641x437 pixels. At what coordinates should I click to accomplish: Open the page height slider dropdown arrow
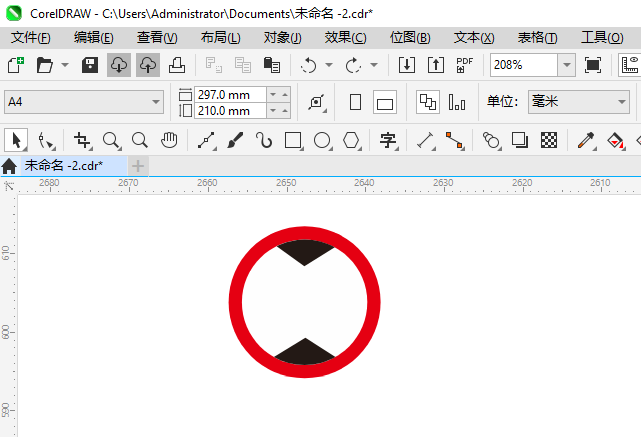(273, 111)
